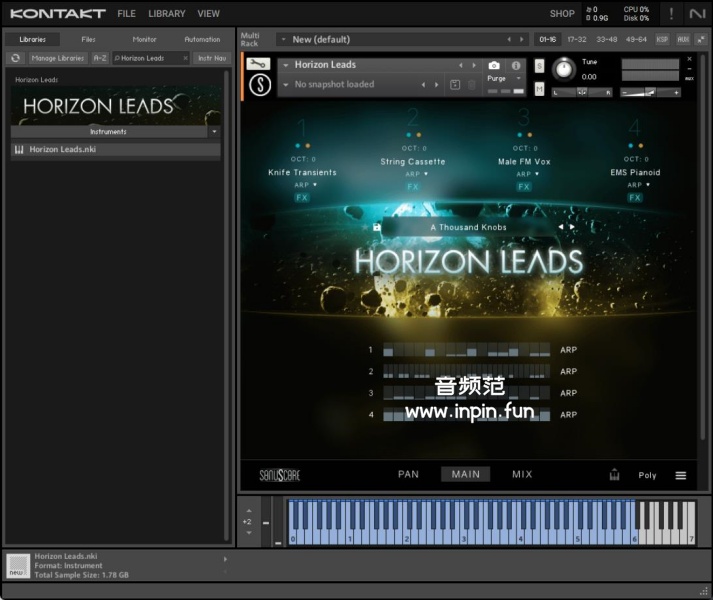The image size is (713, 600).
Task: Click the exclamation warning icon
Action: (671, 14)
